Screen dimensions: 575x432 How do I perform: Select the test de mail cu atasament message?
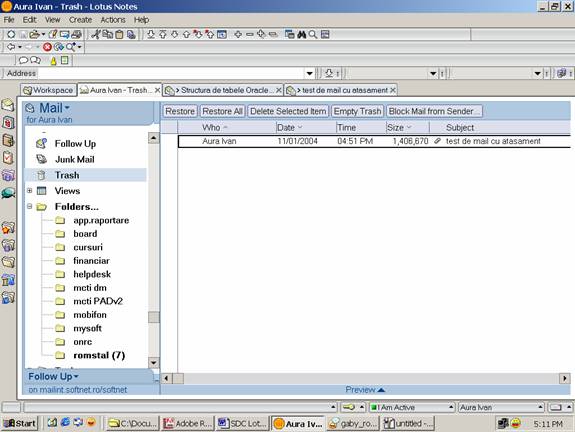pyautogui.click(x=374, y=141)
